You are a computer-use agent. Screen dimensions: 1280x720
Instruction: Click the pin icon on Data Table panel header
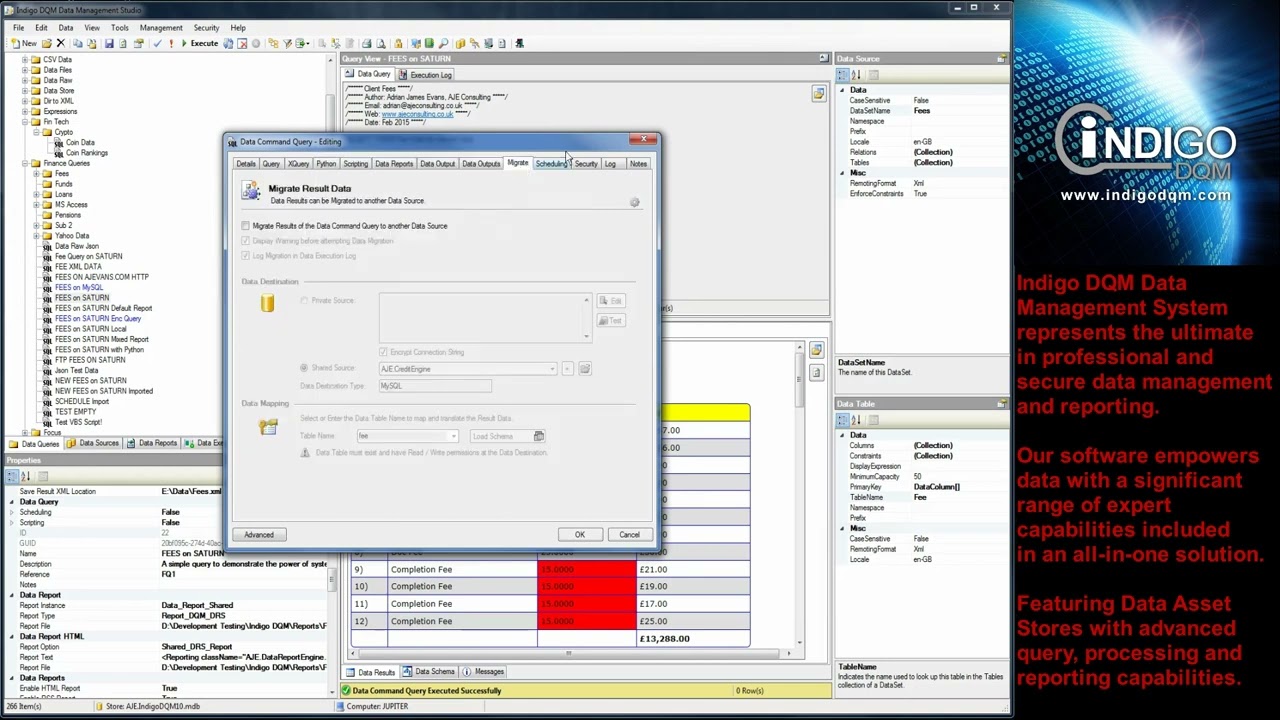click(x=1001, y=404)
